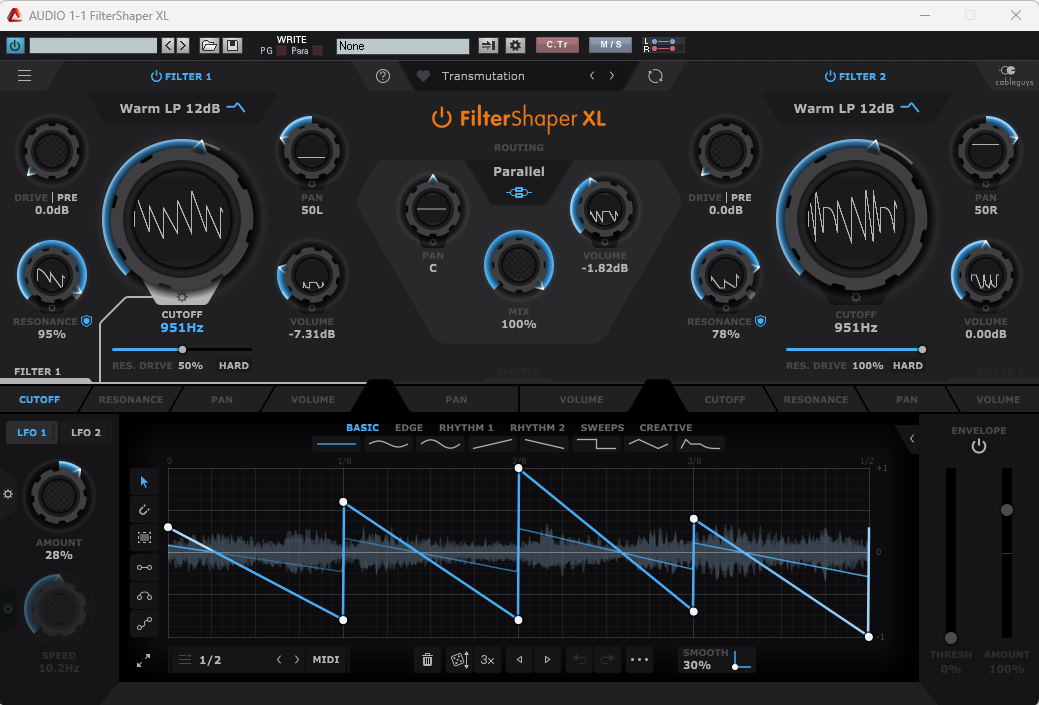Click the random preset circular arrows icon
Image resolution: width=1039 pixels, height=705 pixels.
pos(655,76)
